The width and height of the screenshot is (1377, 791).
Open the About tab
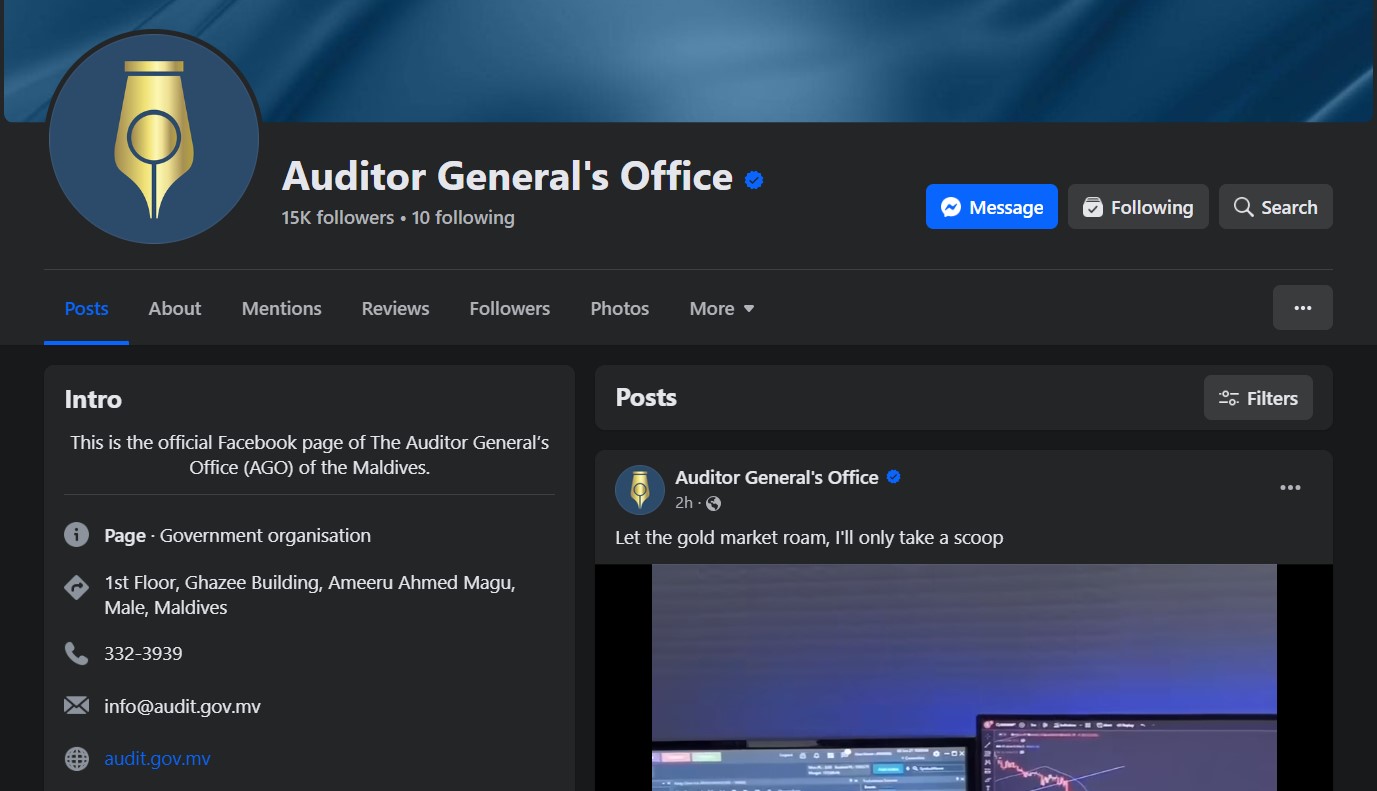point(175,309)
